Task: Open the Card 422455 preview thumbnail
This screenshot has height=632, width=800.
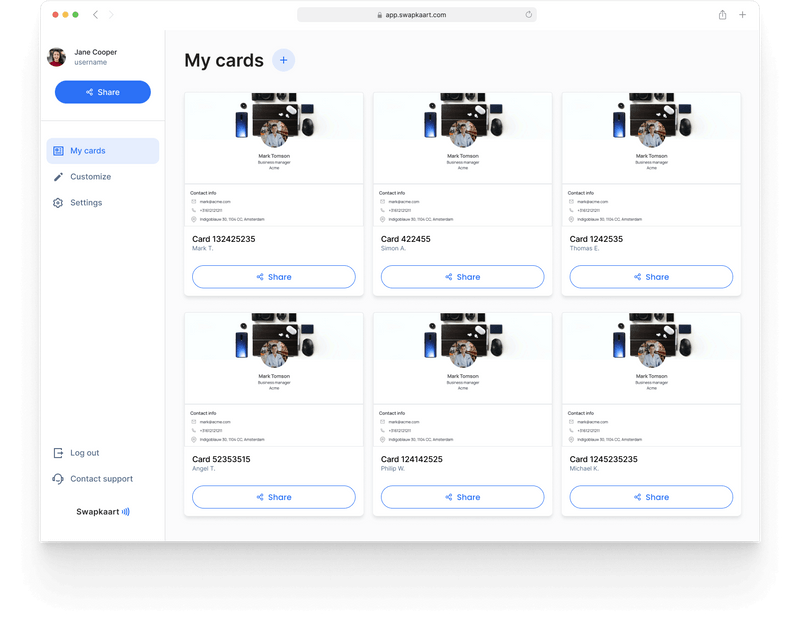Action: (x=463, y=159)
